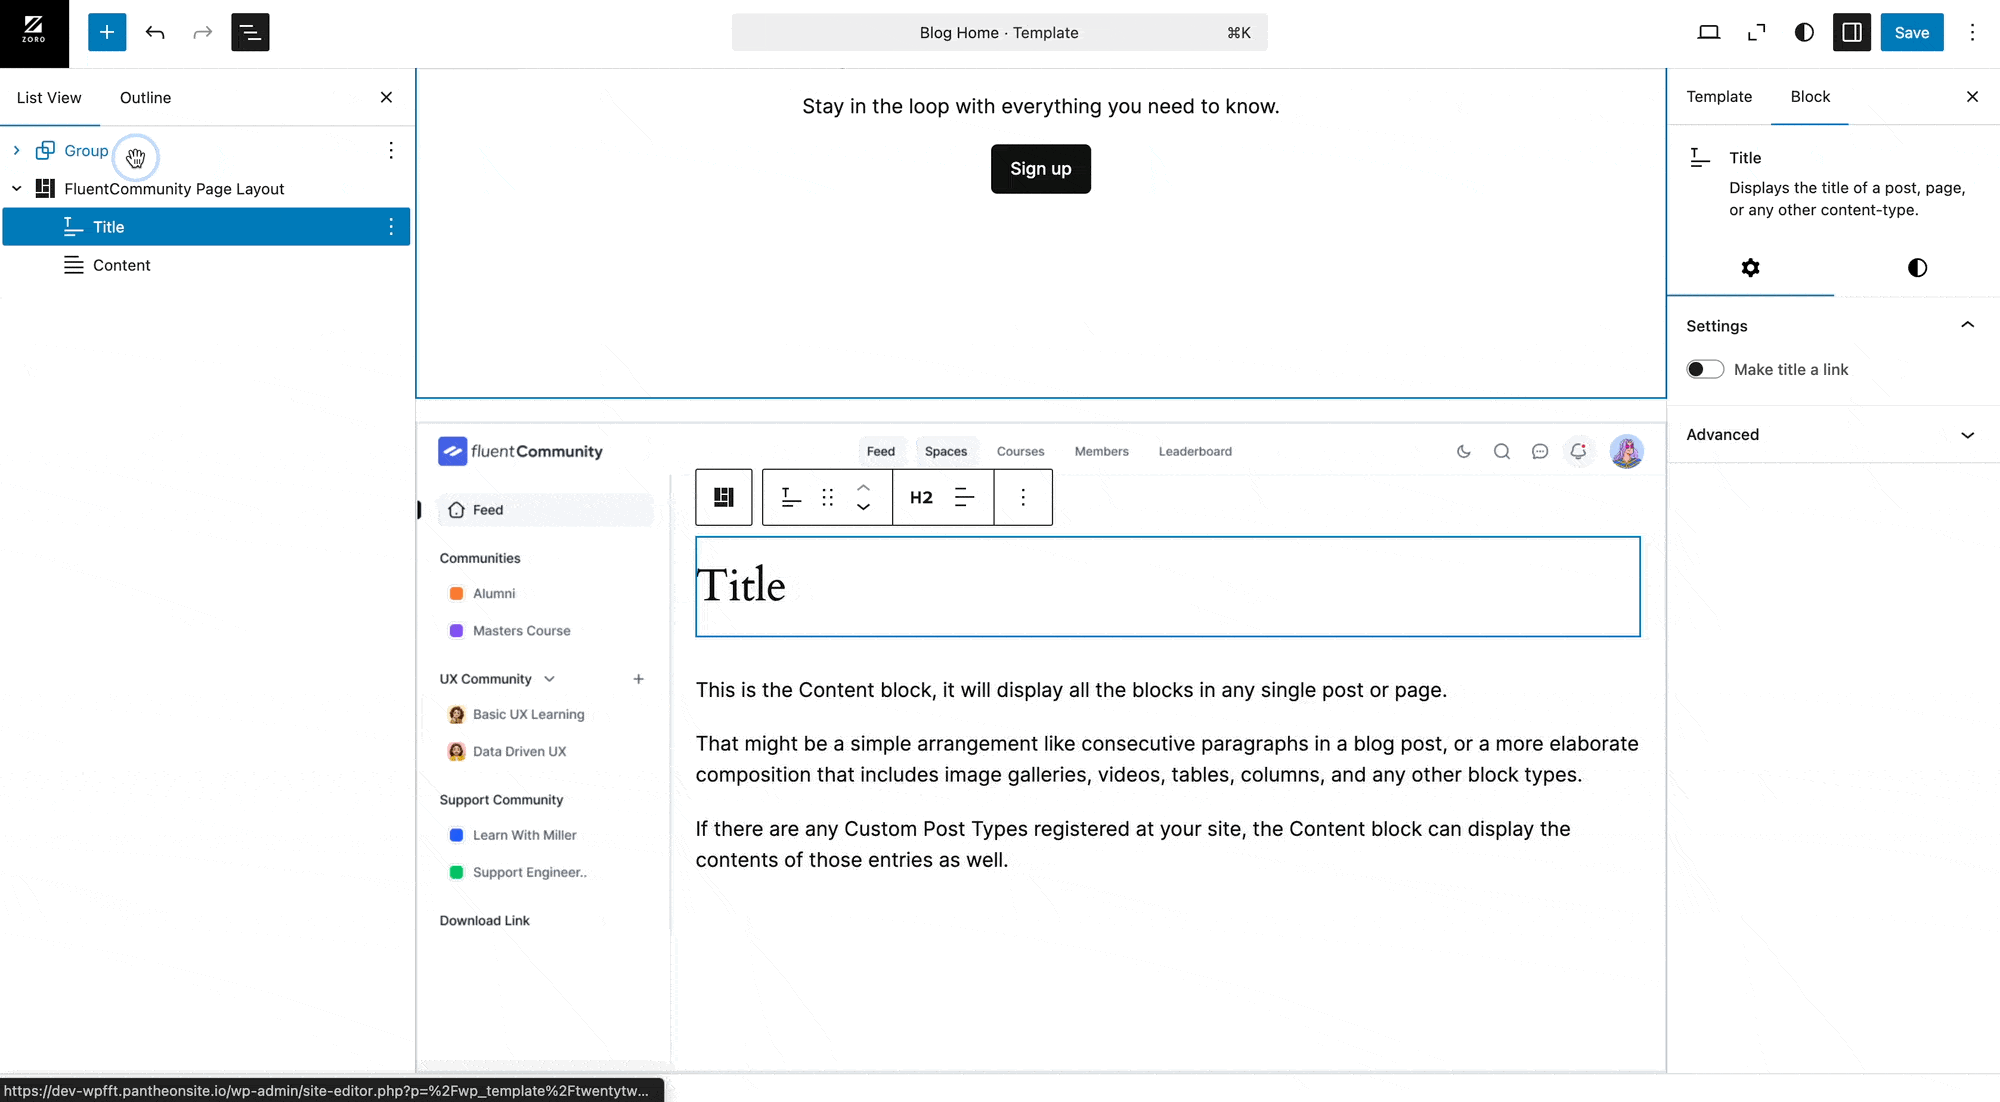Screen dimensions: 2000x1102
Task: Redo the last change
Action: [203, 33]
